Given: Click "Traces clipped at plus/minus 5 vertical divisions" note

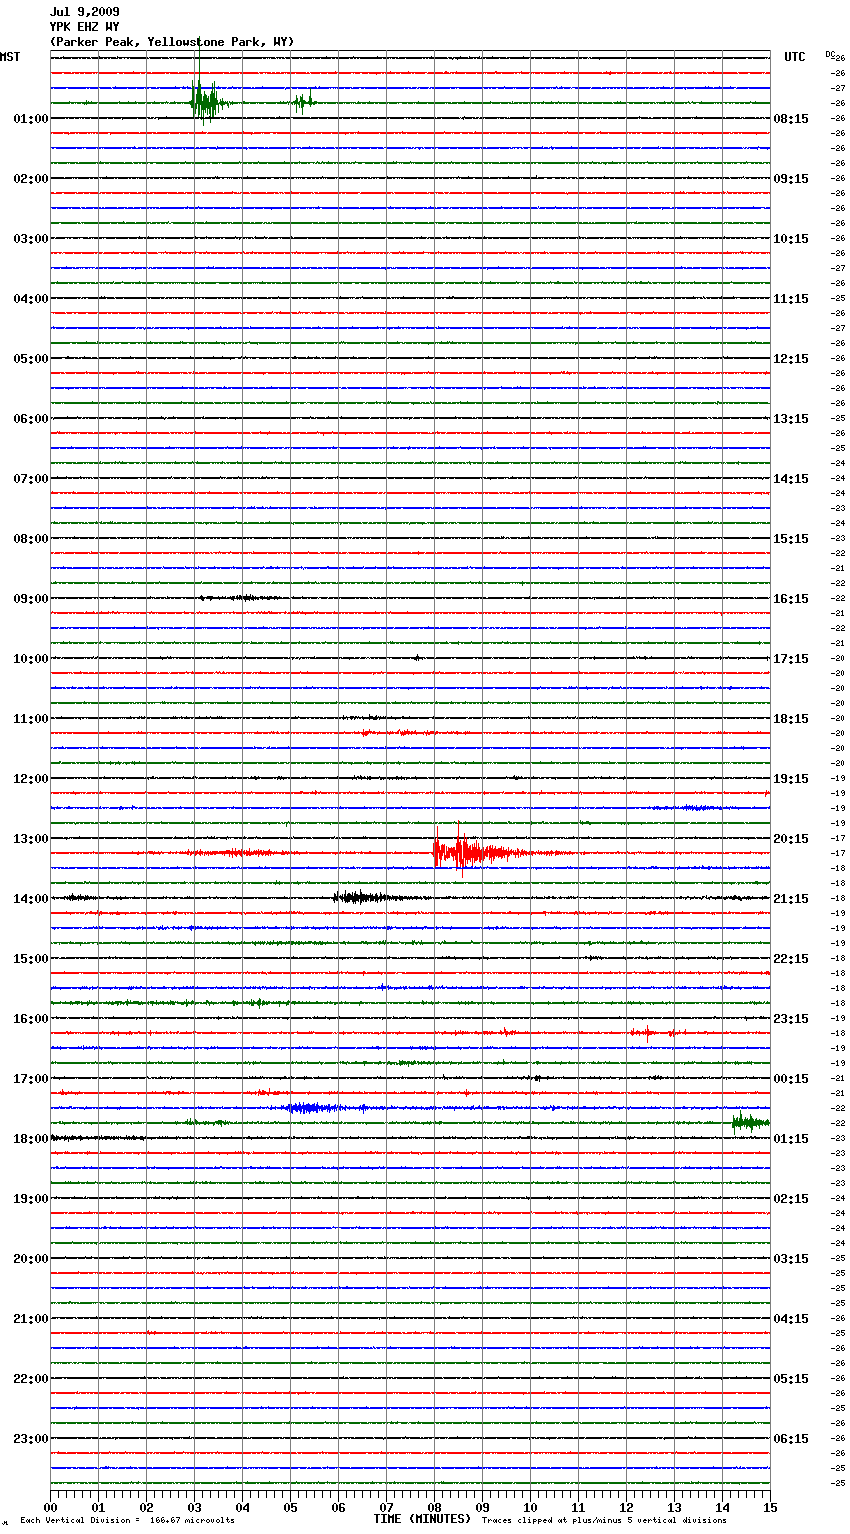Looking at the screenshot, I should 604,1520.
